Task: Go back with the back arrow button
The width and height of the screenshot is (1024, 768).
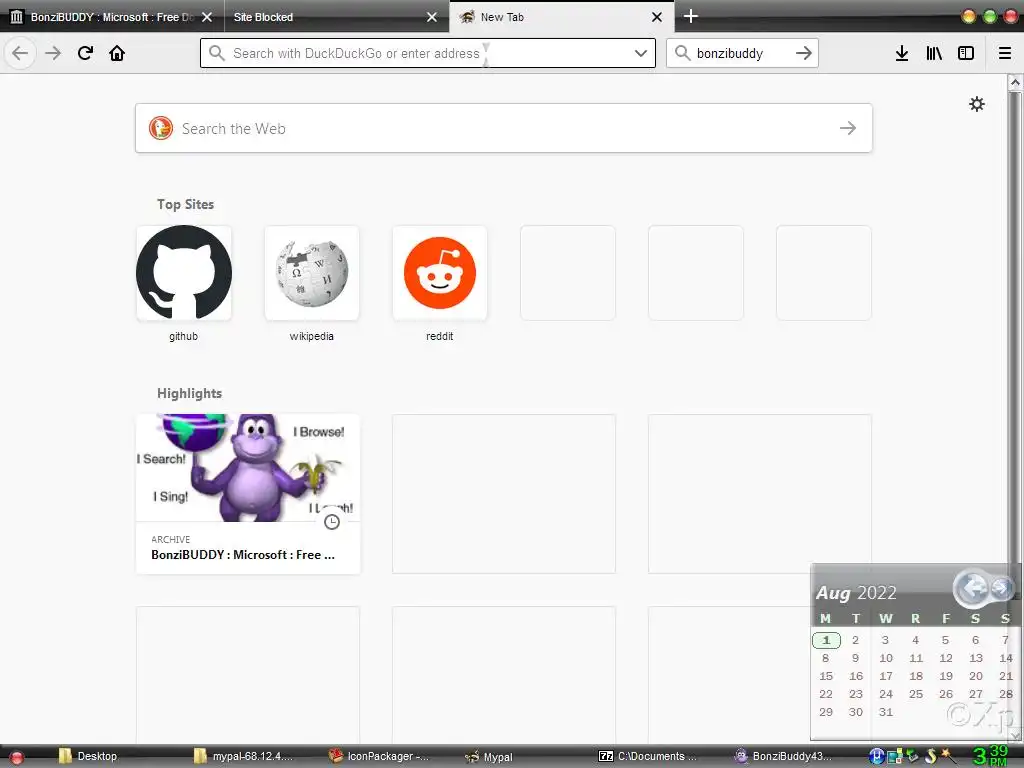Action: tap(20, 53)
